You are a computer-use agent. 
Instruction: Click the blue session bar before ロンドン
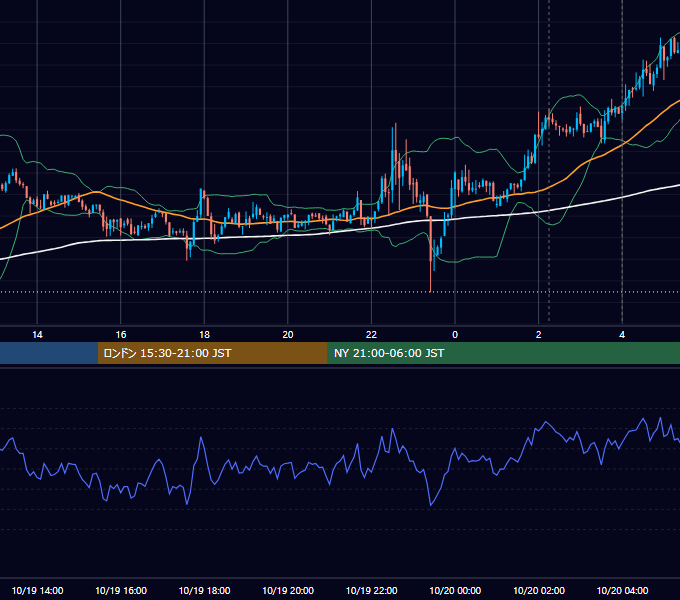tap(49, 353)
